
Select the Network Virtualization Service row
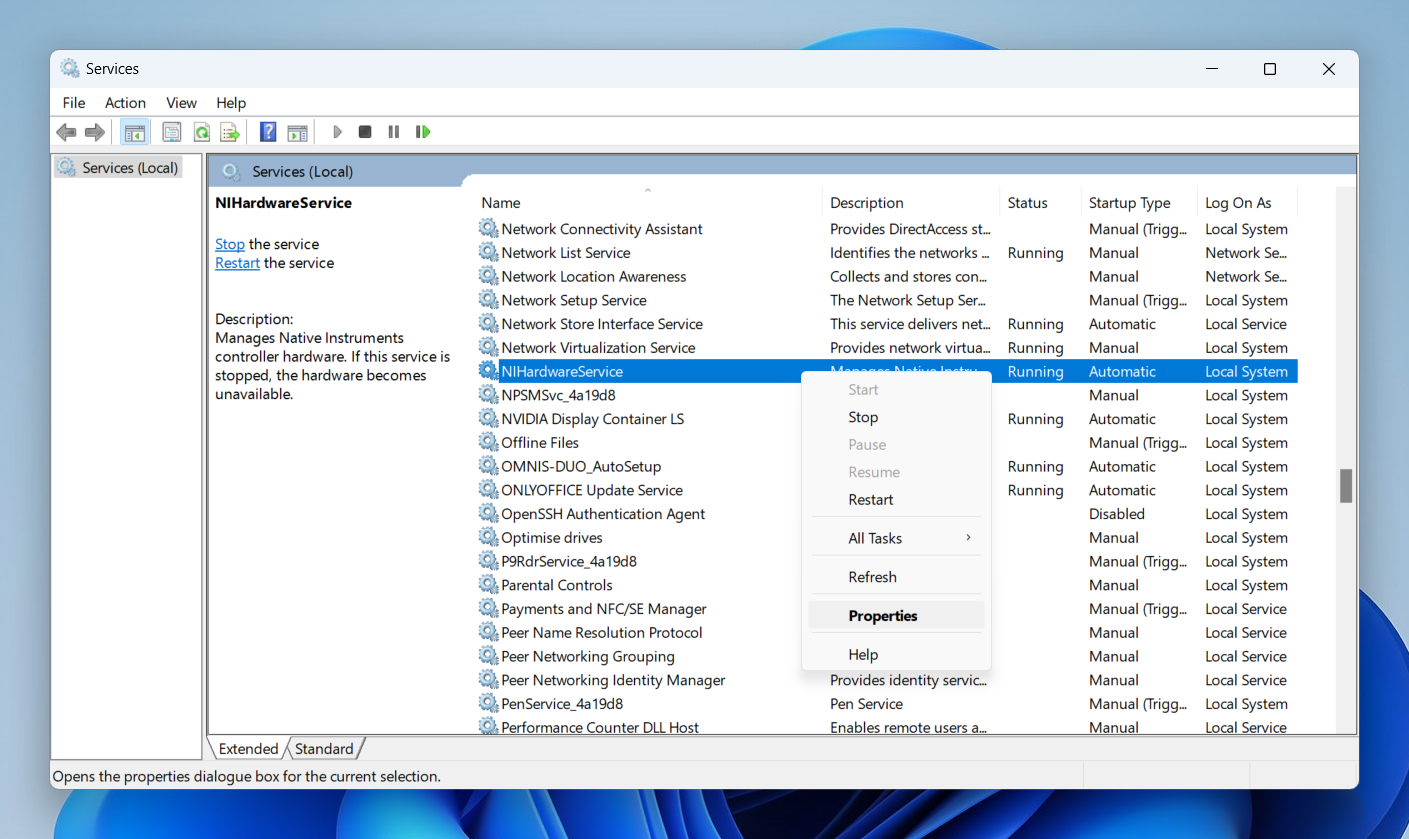(887, 348)
